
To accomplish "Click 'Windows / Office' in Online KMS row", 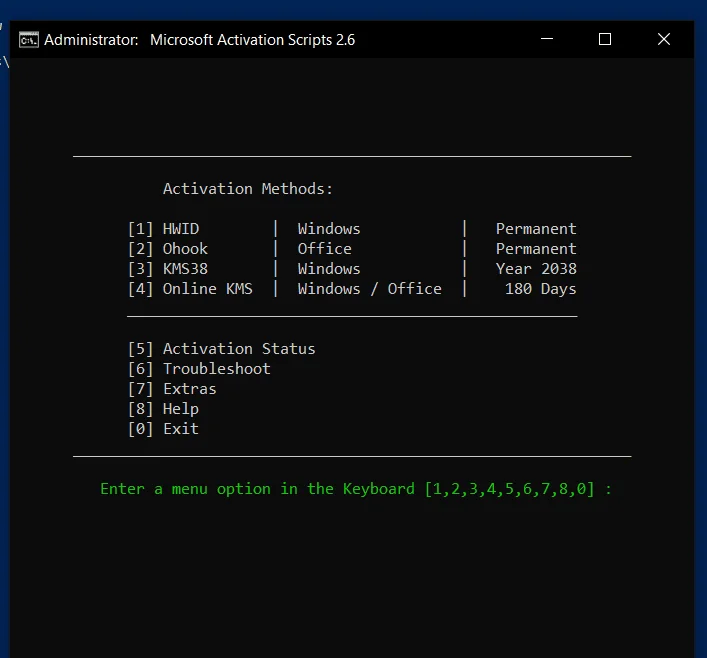I will click(x=369, y=289).
